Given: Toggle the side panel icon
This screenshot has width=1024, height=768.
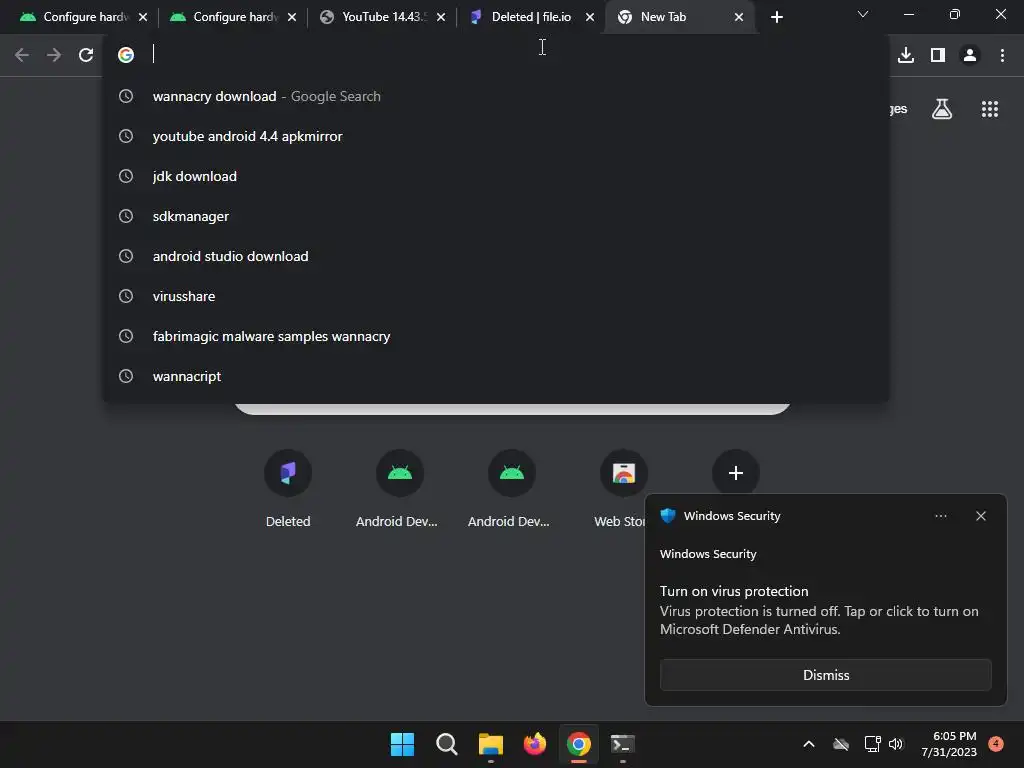Looking at the screenshot, I should click(938, 55).
